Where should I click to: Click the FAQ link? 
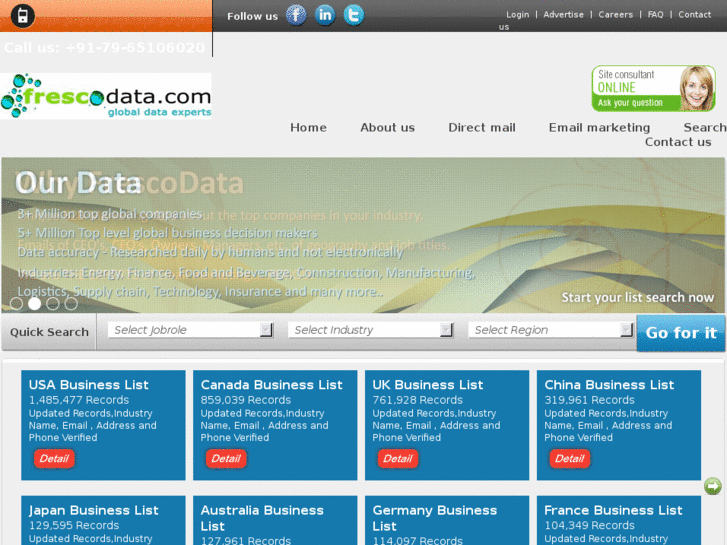coord(655,14)
